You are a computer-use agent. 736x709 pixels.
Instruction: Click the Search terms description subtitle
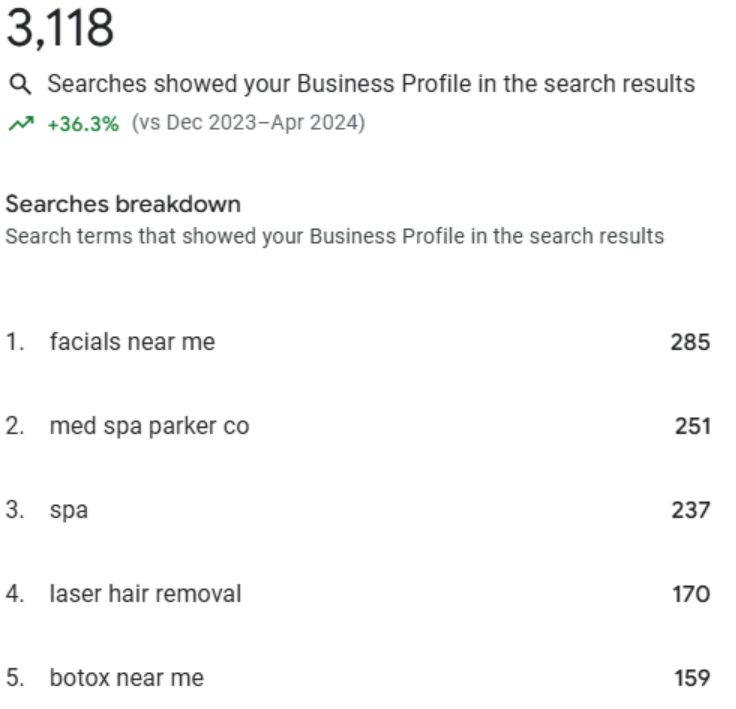pos(335,236)
